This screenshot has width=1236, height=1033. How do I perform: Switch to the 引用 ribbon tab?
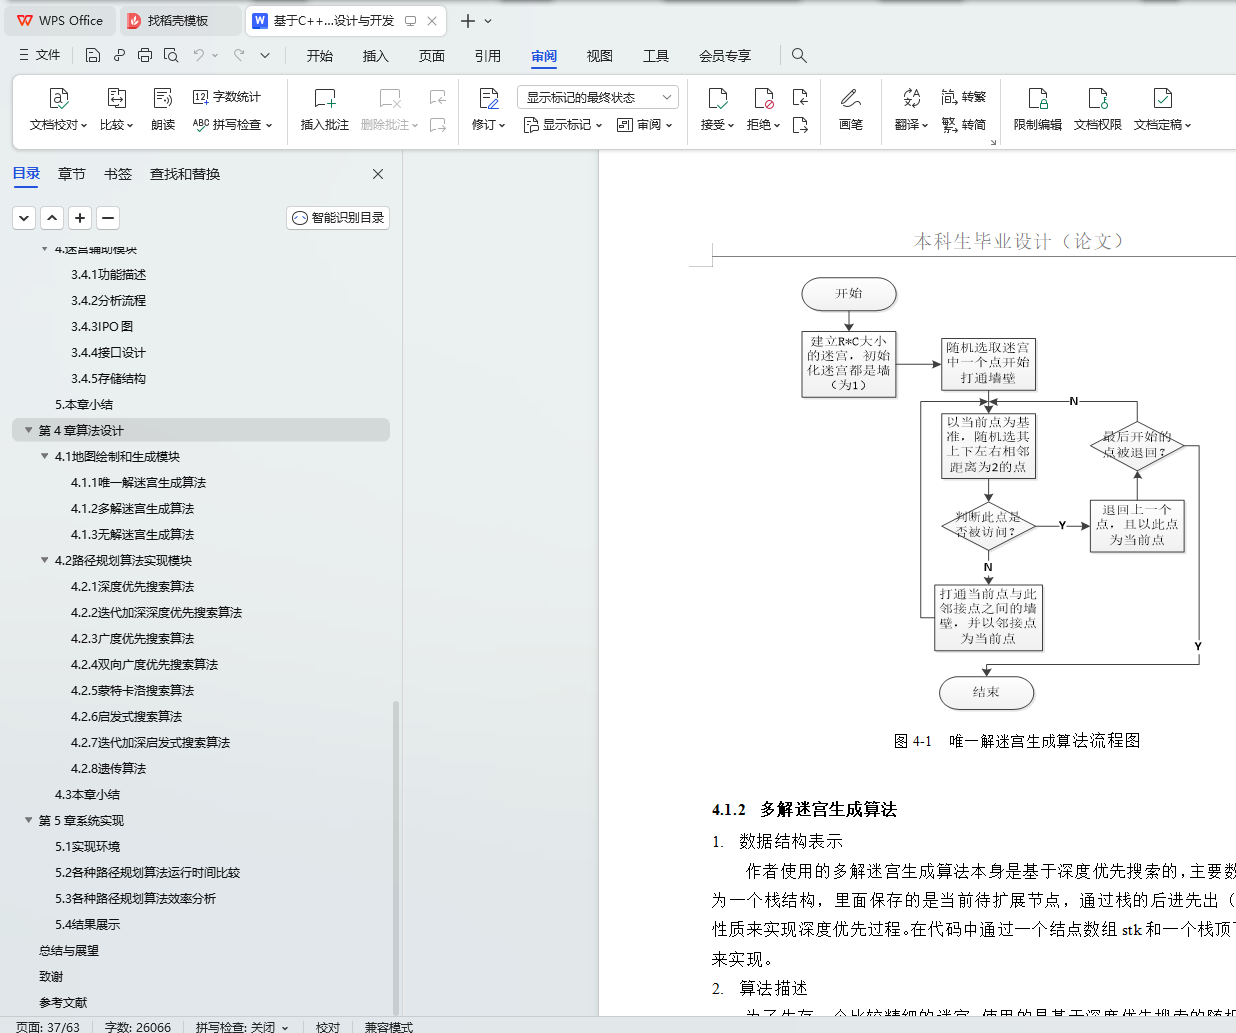[488, 56]
